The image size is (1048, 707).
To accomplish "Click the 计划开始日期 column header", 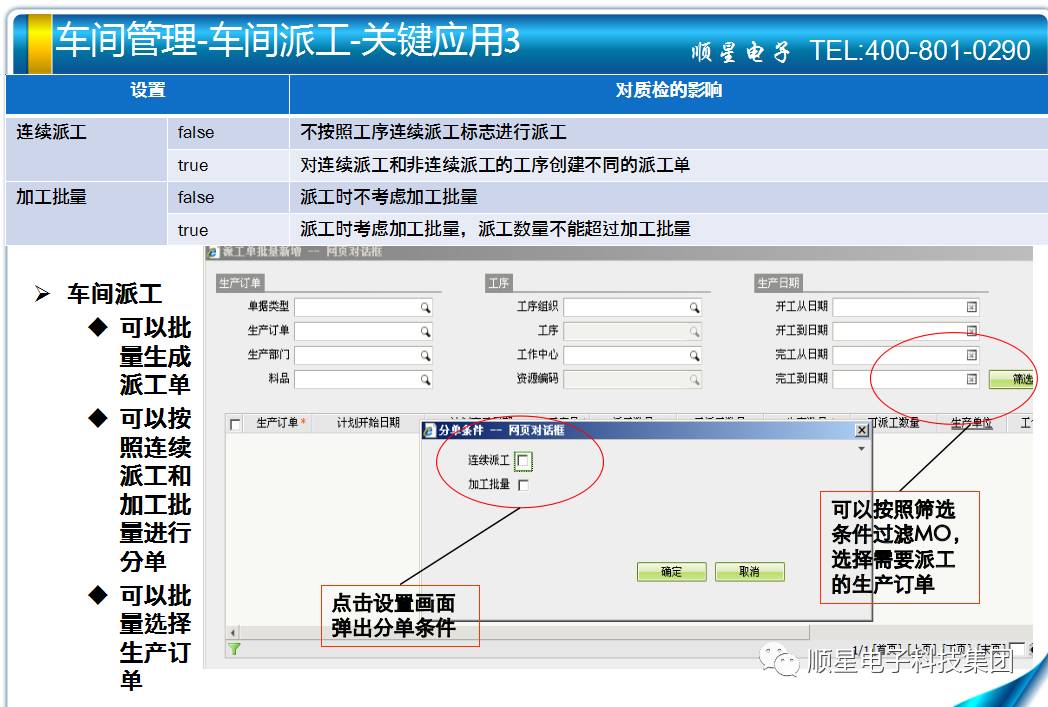I will (x=368, y=424).
